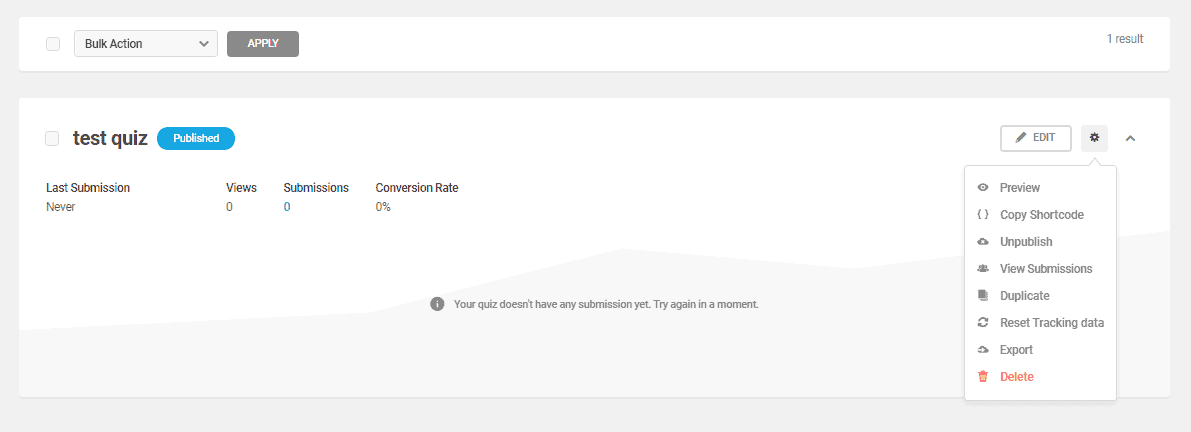Click the eye icon next to Preview
This screenshot has height=432, width=1191.
(x=983, y=188)
